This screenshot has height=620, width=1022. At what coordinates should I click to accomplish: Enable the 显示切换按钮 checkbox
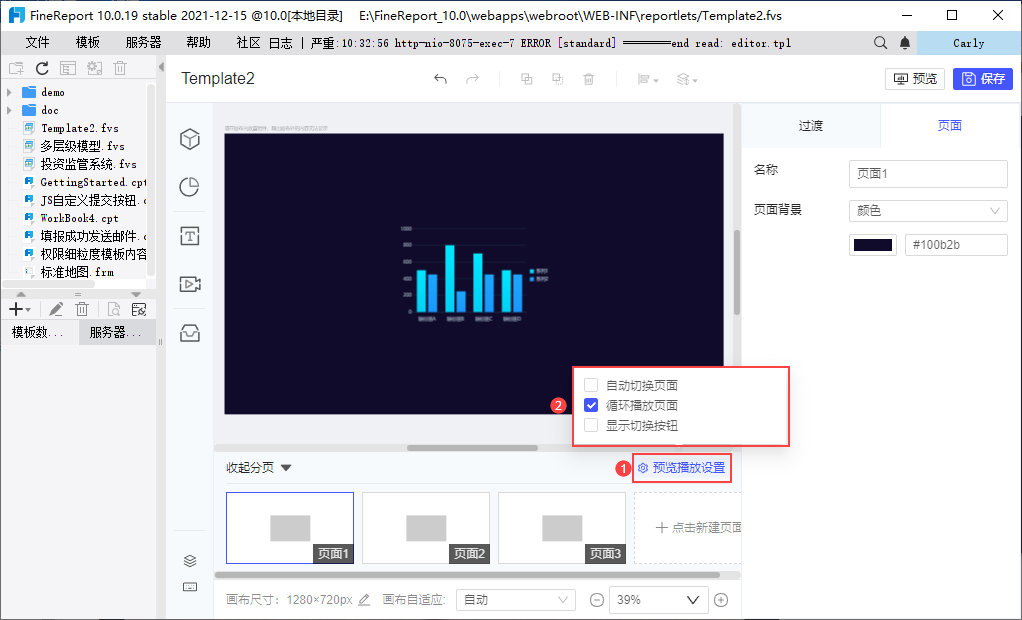pos(591,426)
